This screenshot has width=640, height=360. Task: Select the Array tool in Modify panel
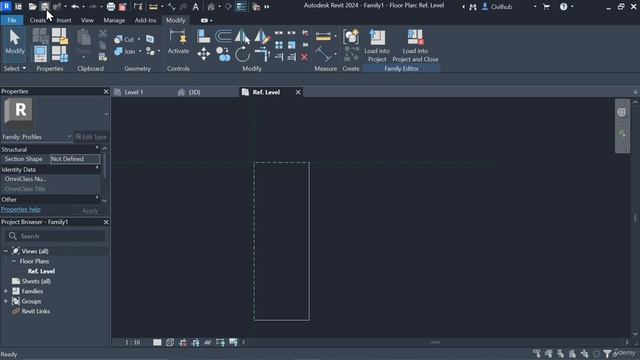pos(279,45)
